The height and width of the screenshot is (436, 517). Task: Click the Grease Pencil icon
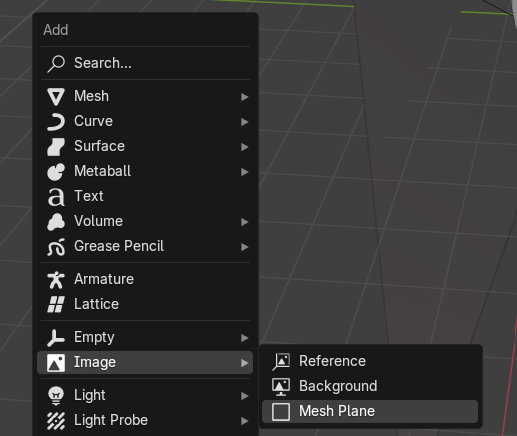[x=56, y=246]
